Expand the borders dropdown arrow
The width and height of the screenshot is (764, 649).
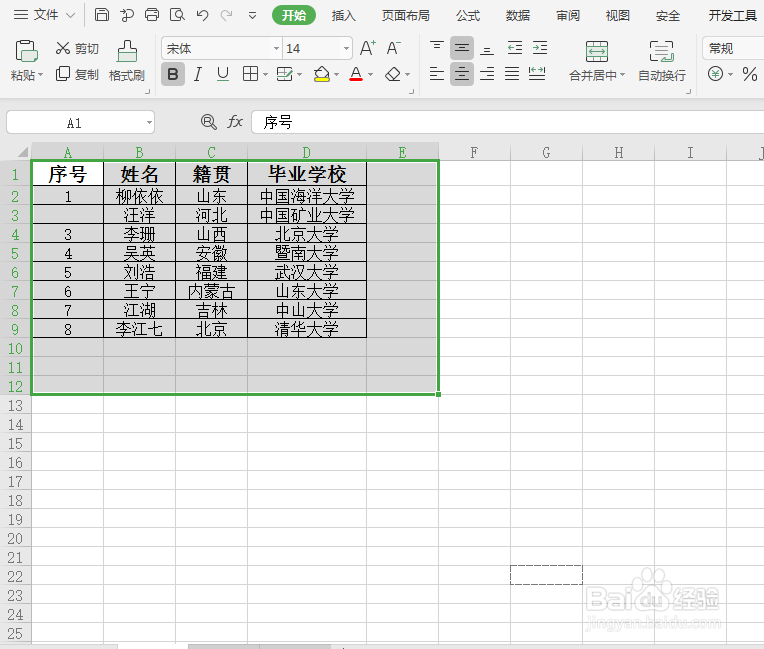pos(266,75)
